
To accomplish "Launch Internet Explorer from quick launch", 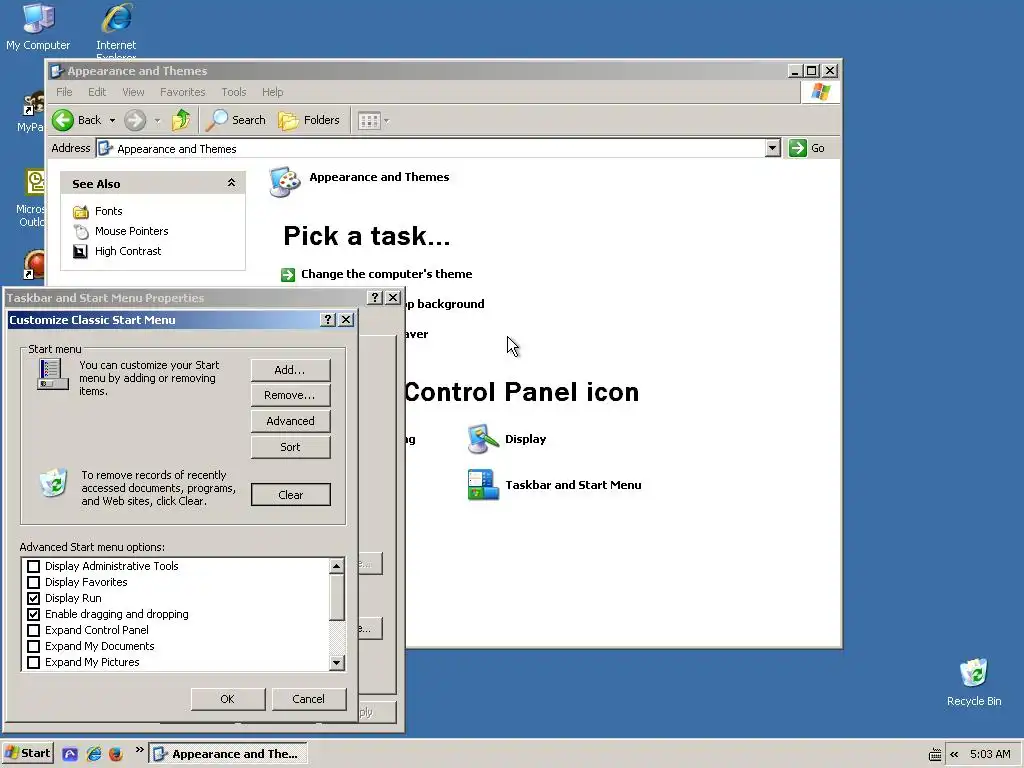I will 94,754.
